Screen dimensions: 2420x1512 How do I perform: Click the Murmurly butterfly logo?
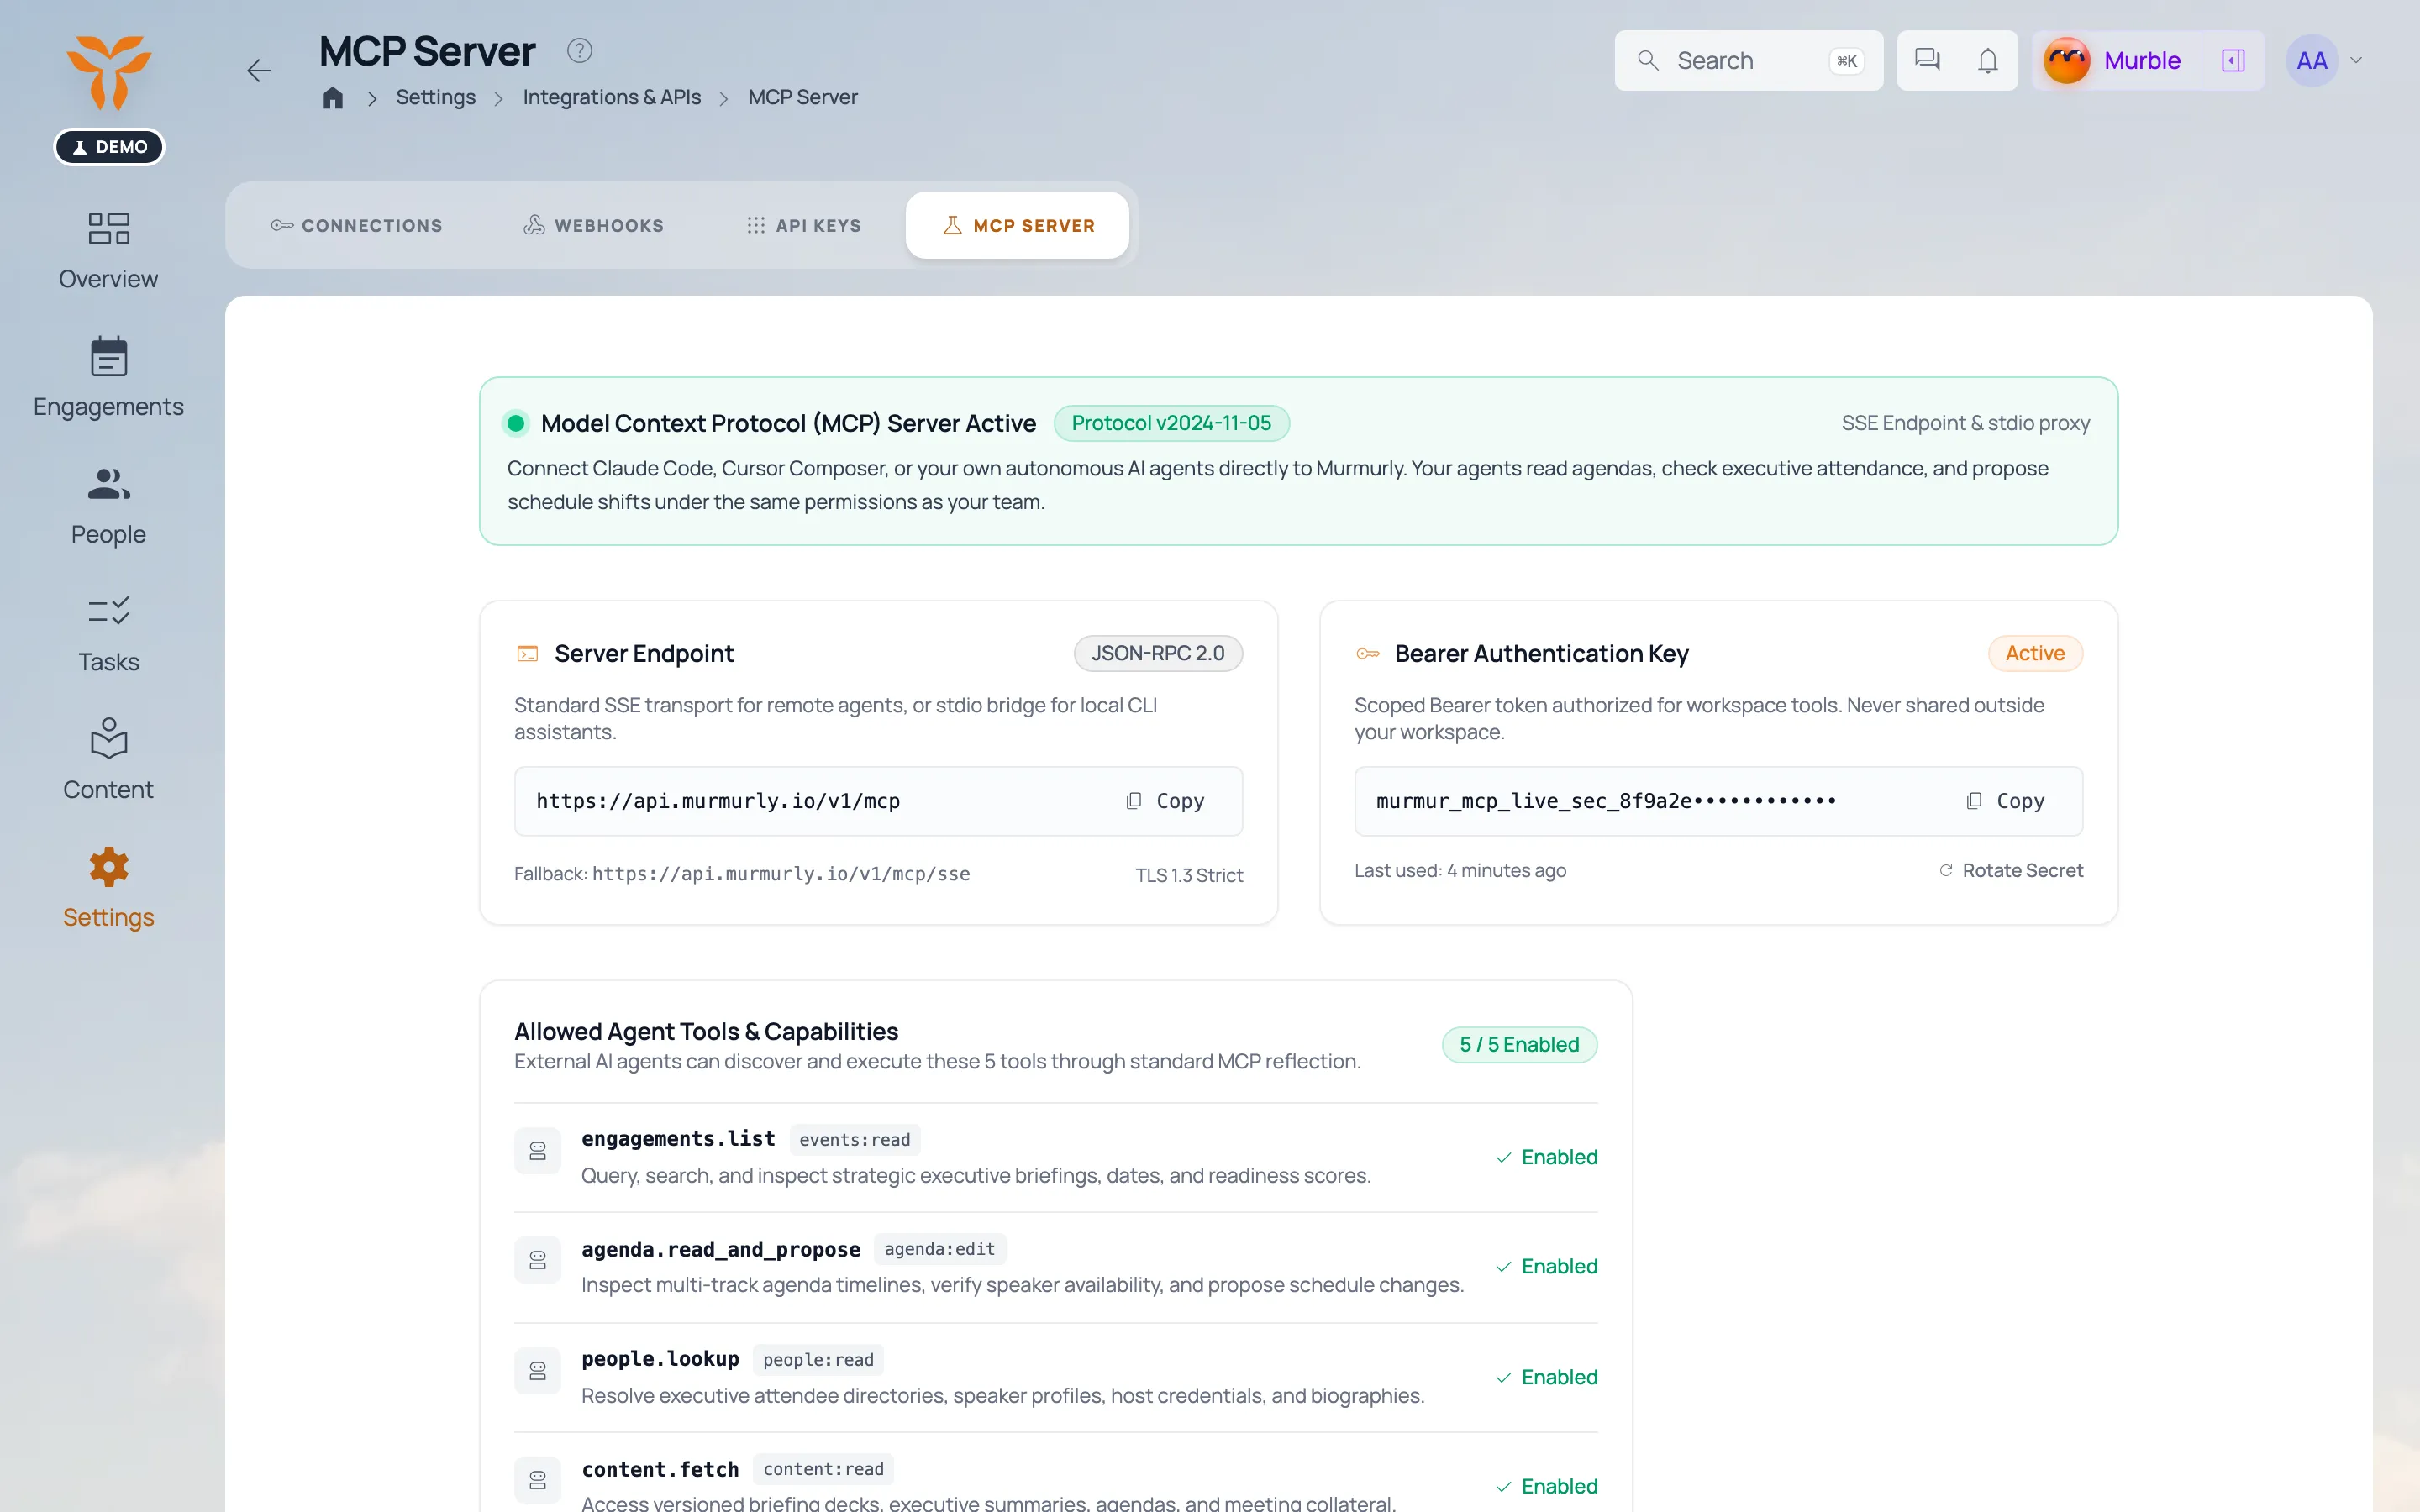109,72
